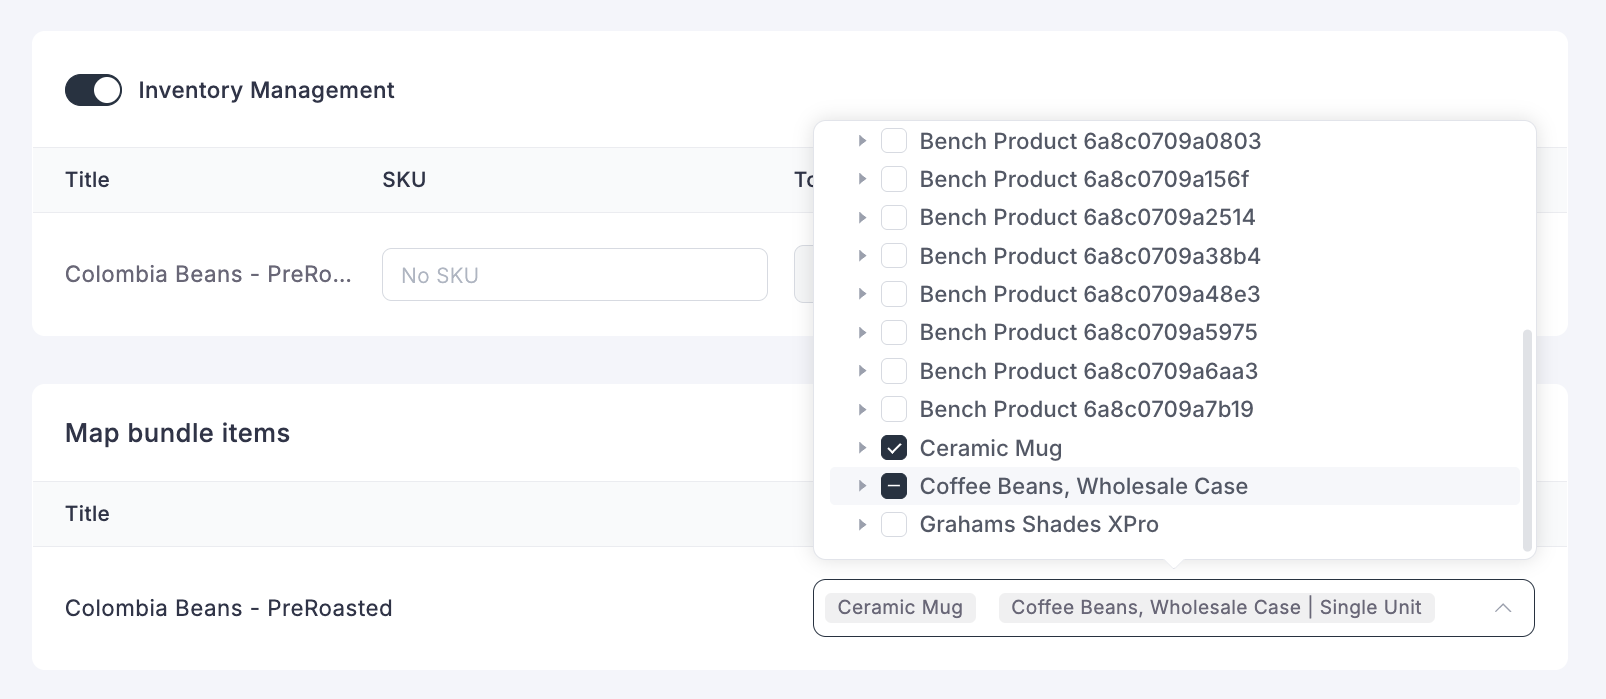Expand Bench Product 6a8c0709a38b4 tree arrow
The image size is (1606, 699).
[862, 256]
